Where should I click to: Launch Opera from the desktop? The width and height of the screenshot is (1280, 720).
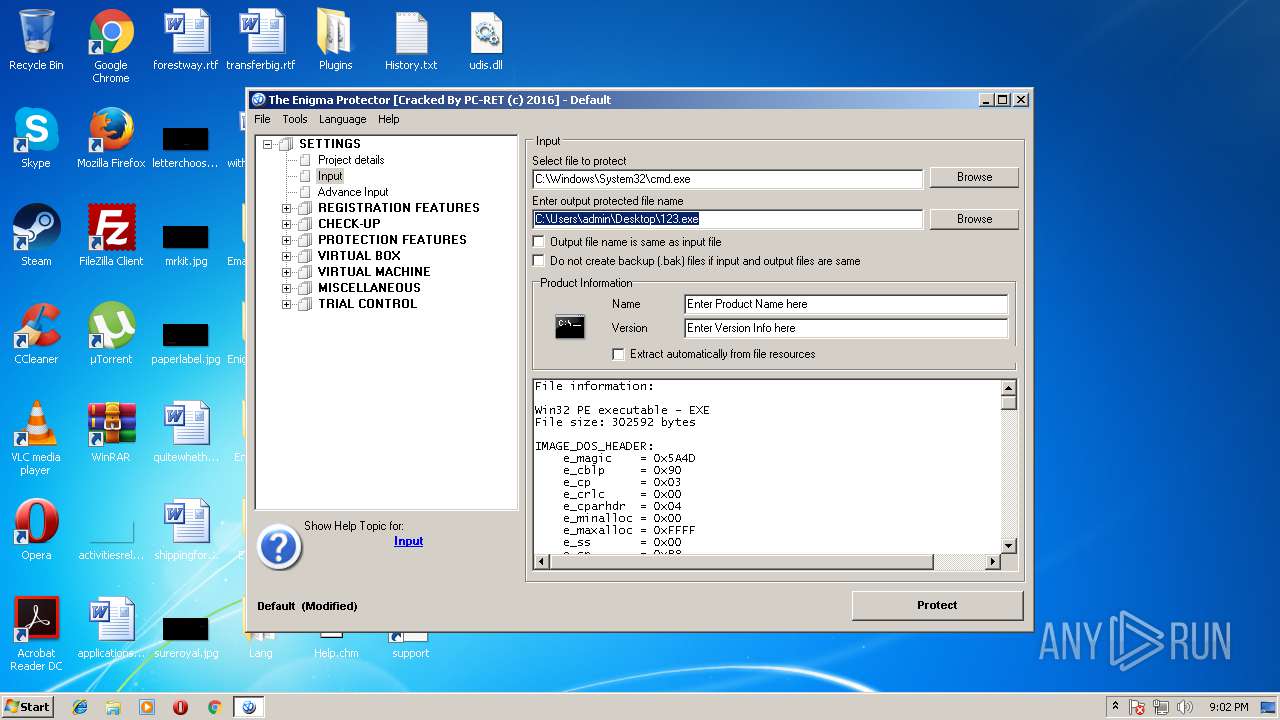(x=36, y=530)
